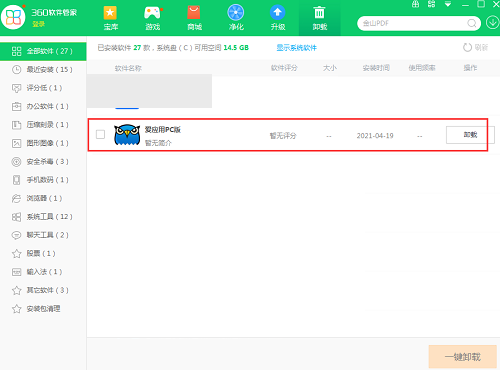Select the 卸载 uninstall tab with trash icon
Screen dimensions: 500x370
[319, 18]
